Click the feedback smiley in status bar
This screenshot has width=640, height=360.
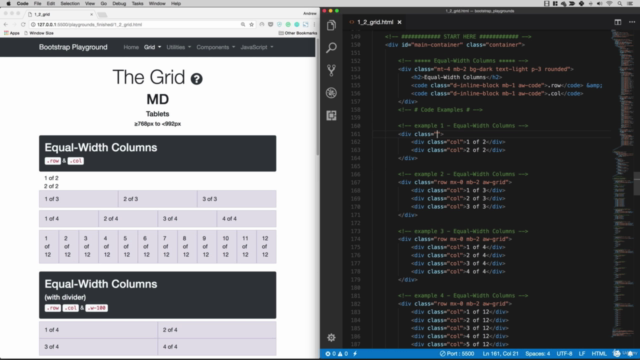click(x=617, y=353)
